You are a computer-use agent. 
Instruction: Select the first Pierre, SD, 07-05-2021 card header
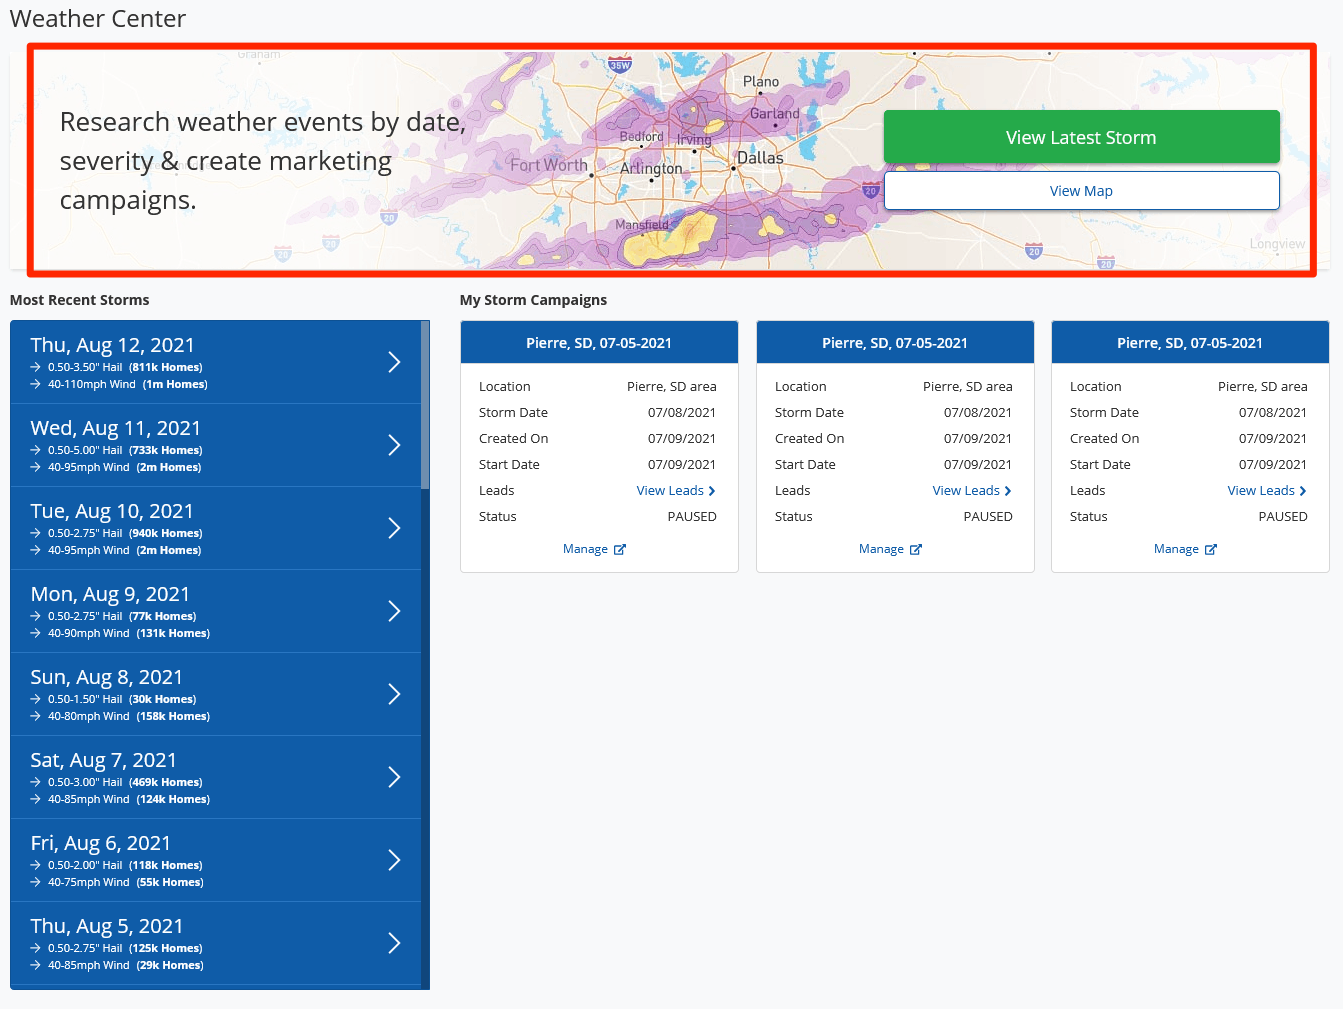pos(599,343)
